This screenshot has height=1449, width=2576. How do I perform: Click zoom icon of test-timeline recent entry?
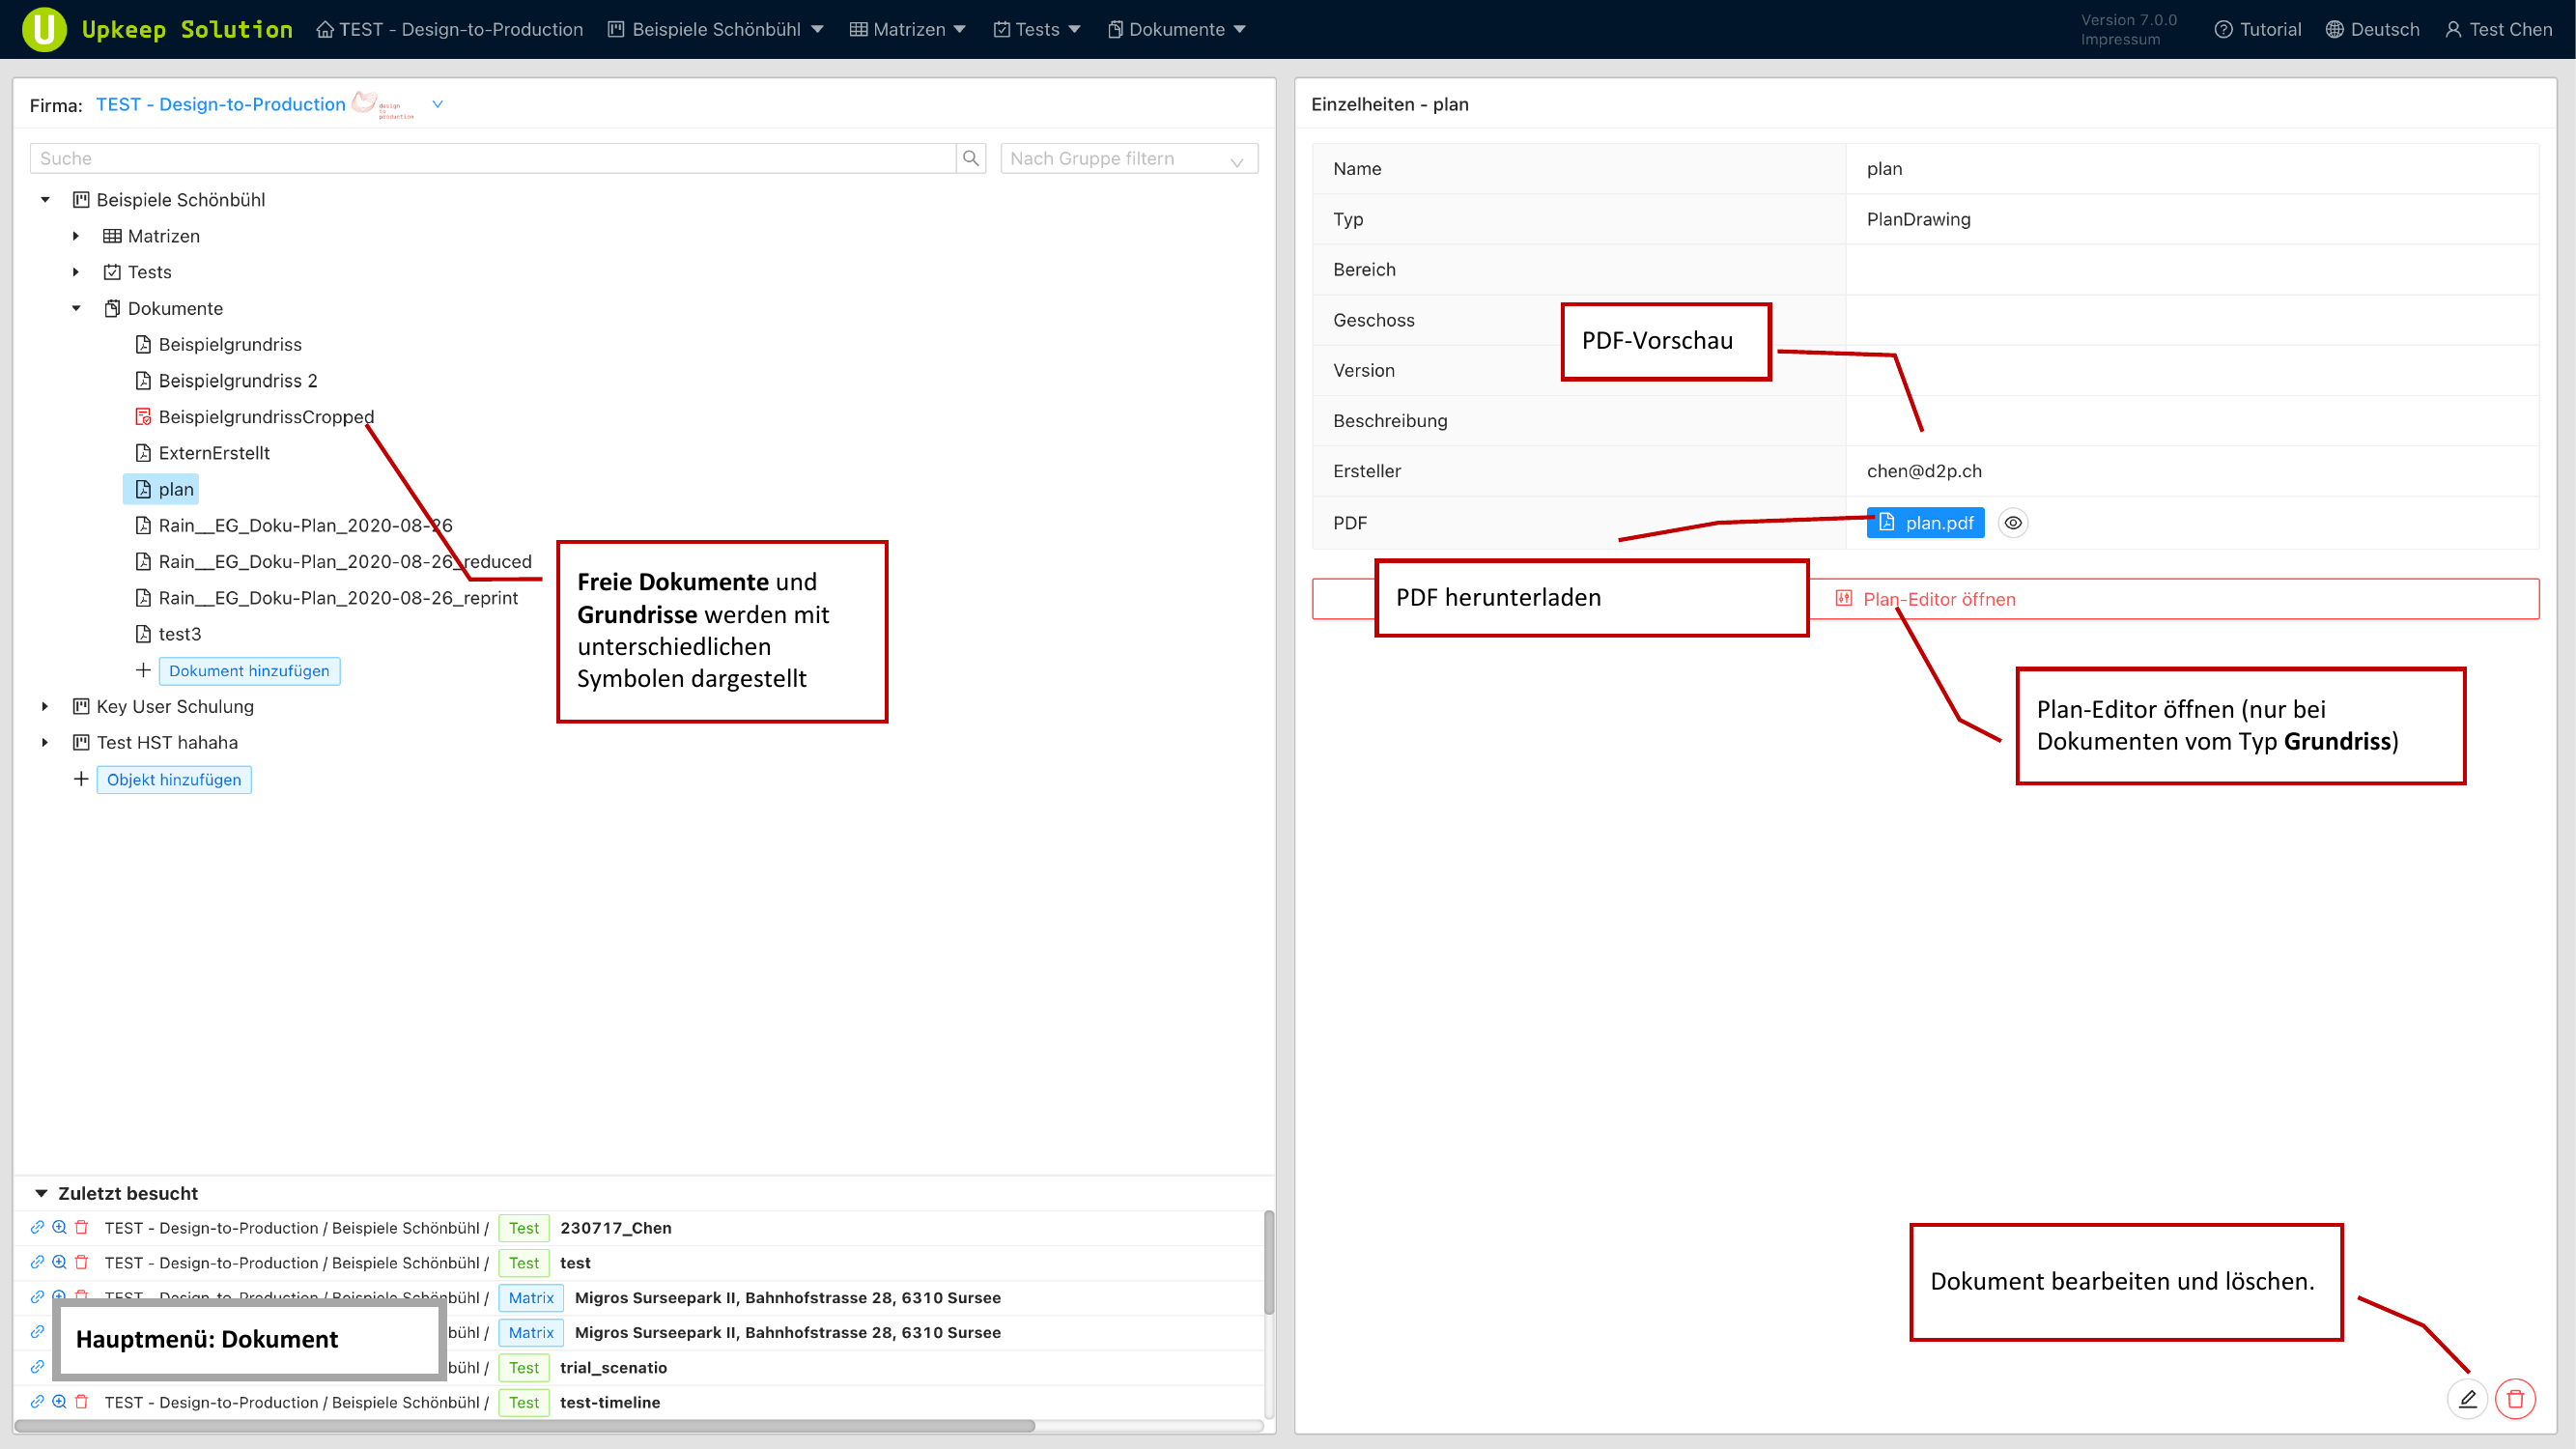pos(59,1402)
